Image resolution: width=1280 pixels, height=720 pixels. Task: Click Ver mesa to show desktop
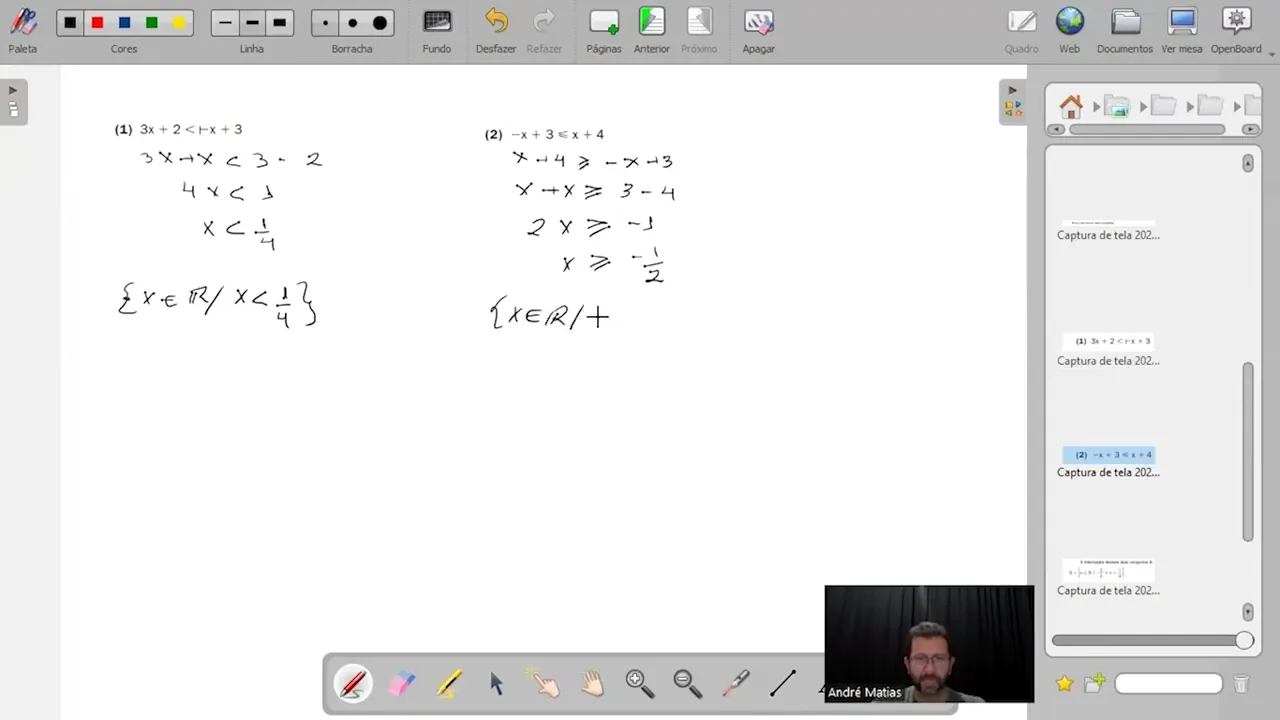pos(1182,30)
